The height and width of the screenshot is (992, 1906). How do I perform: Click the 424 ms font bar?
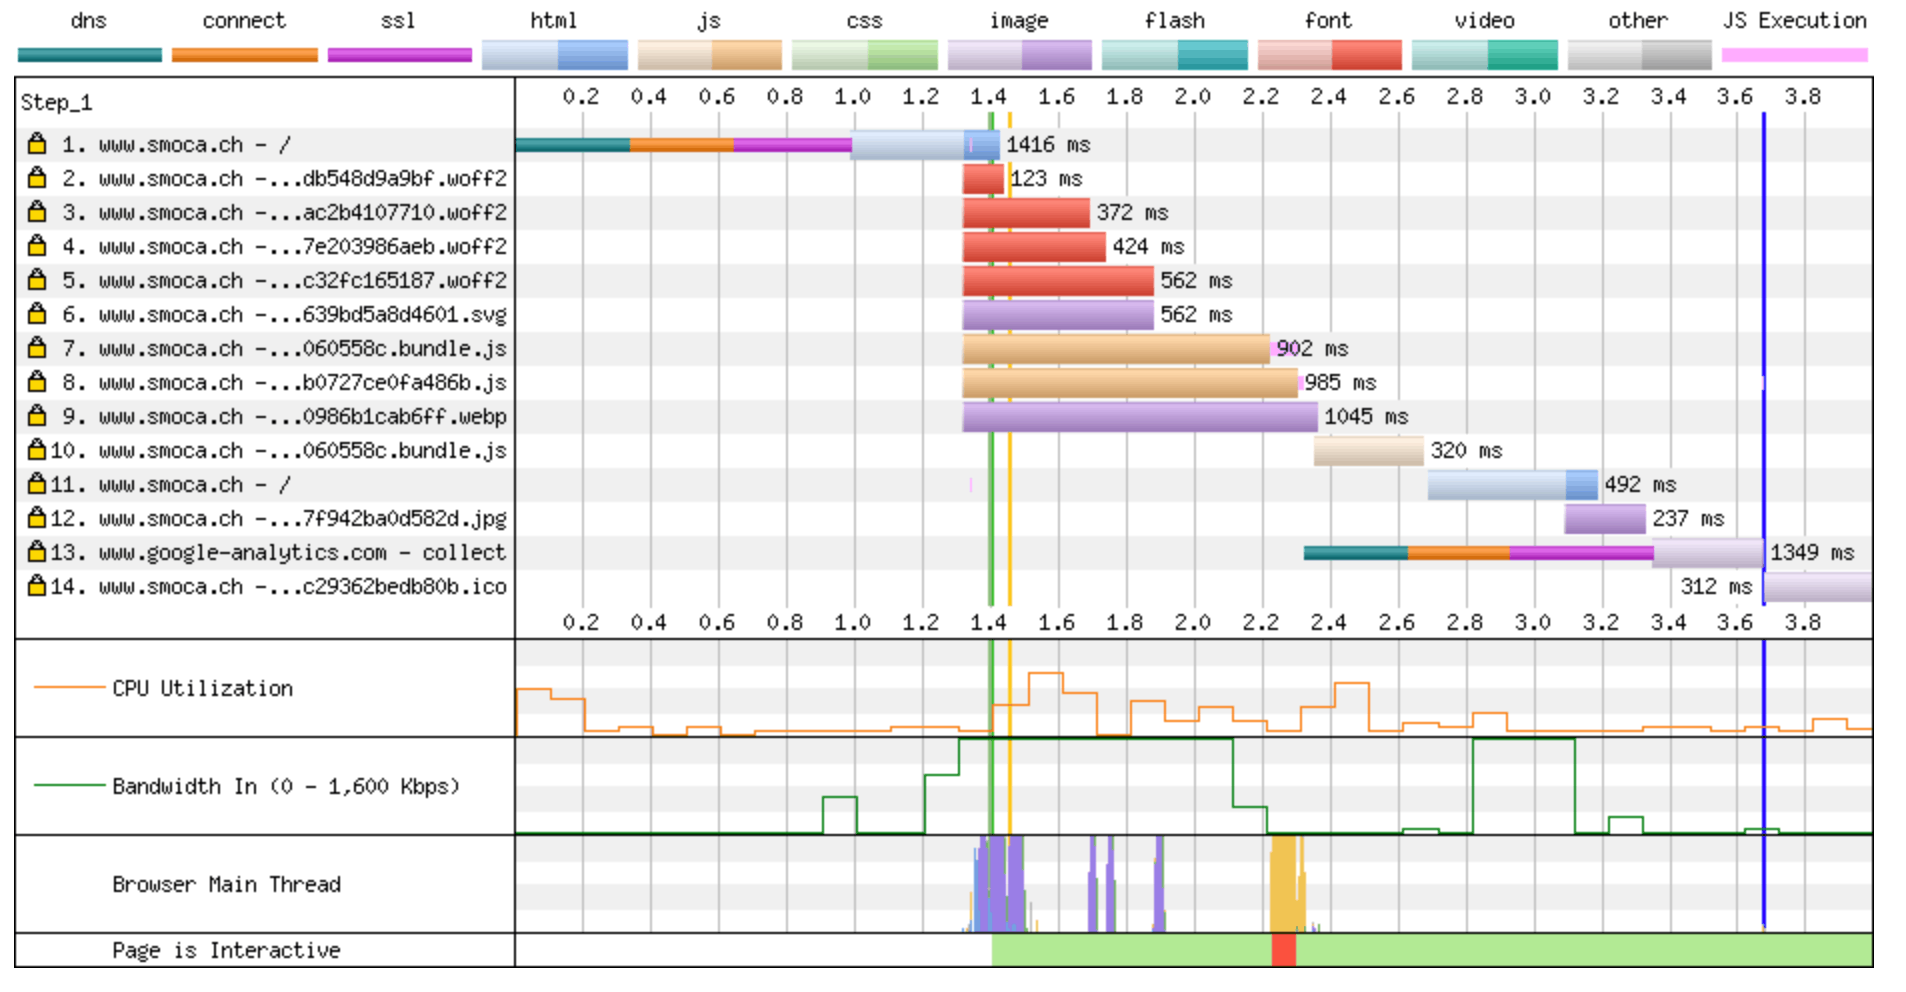point(1034,247)
